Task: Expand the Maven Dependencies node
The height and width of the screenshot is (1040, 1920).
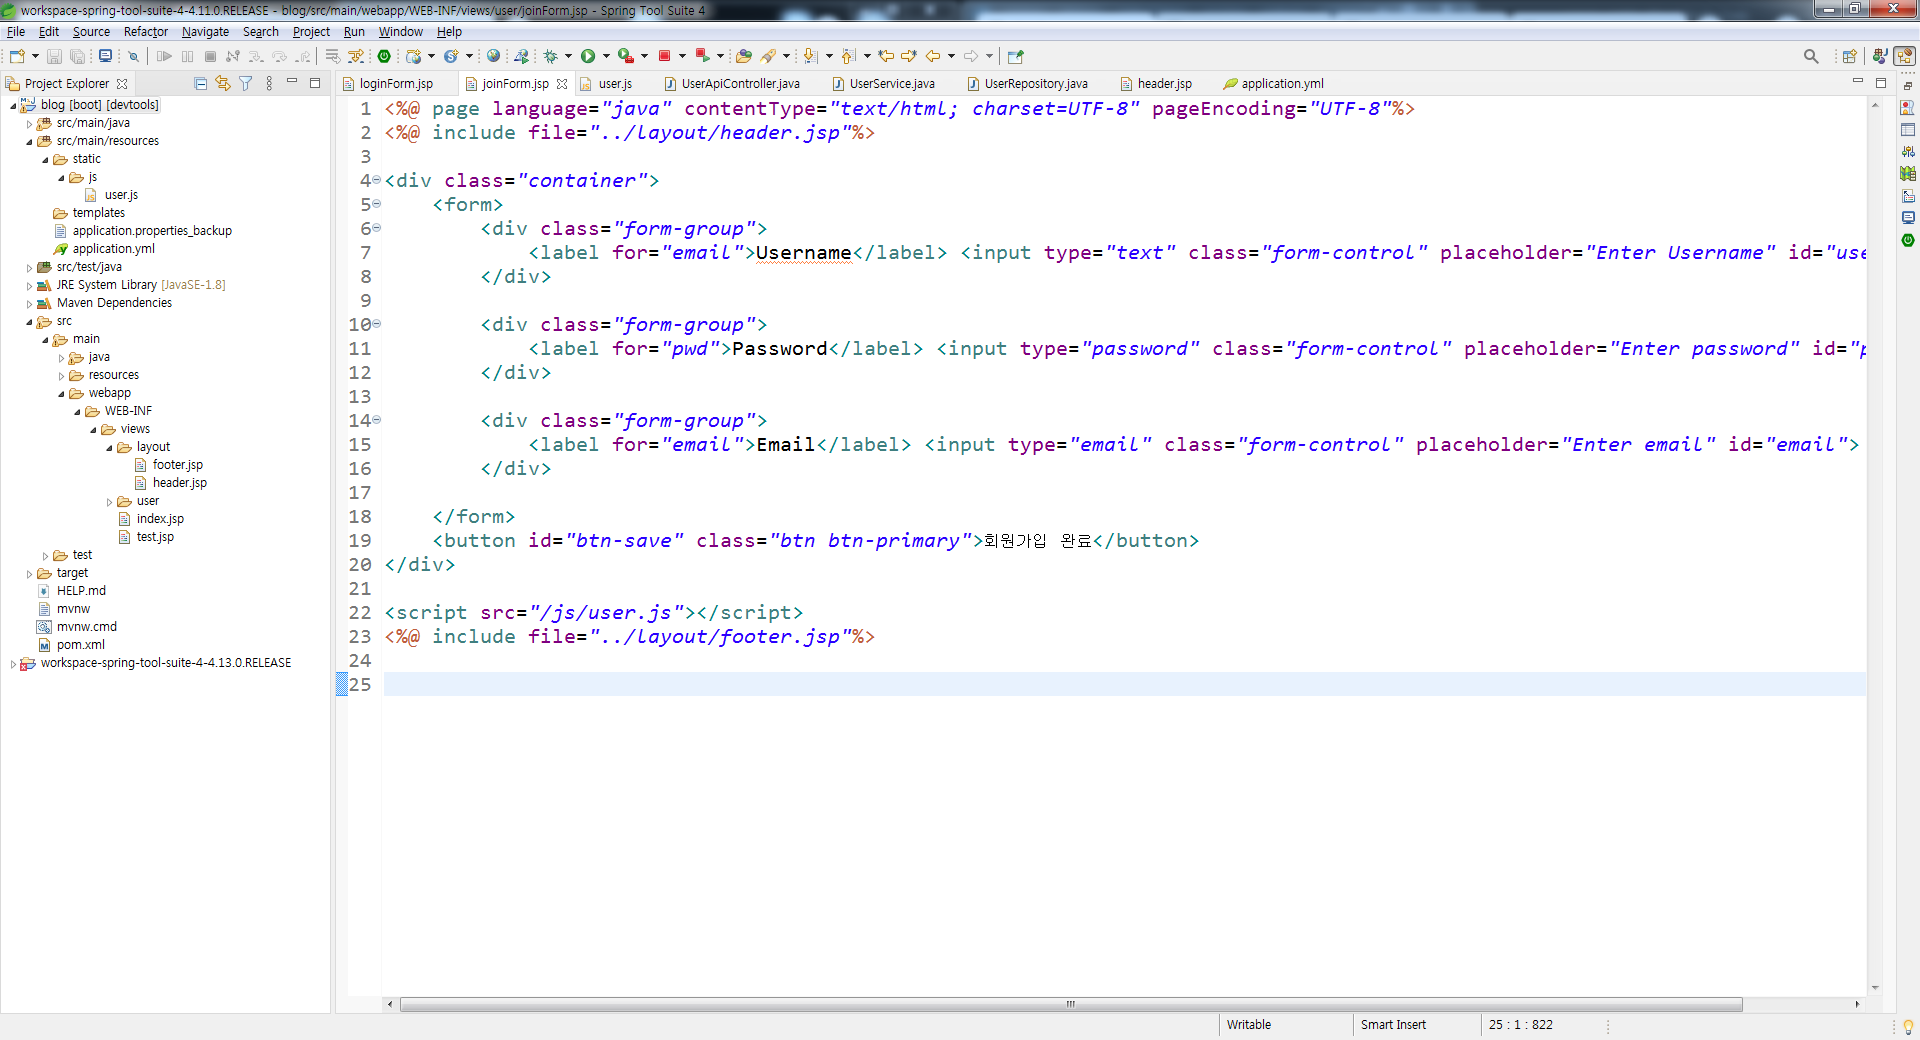Action: 29,303
